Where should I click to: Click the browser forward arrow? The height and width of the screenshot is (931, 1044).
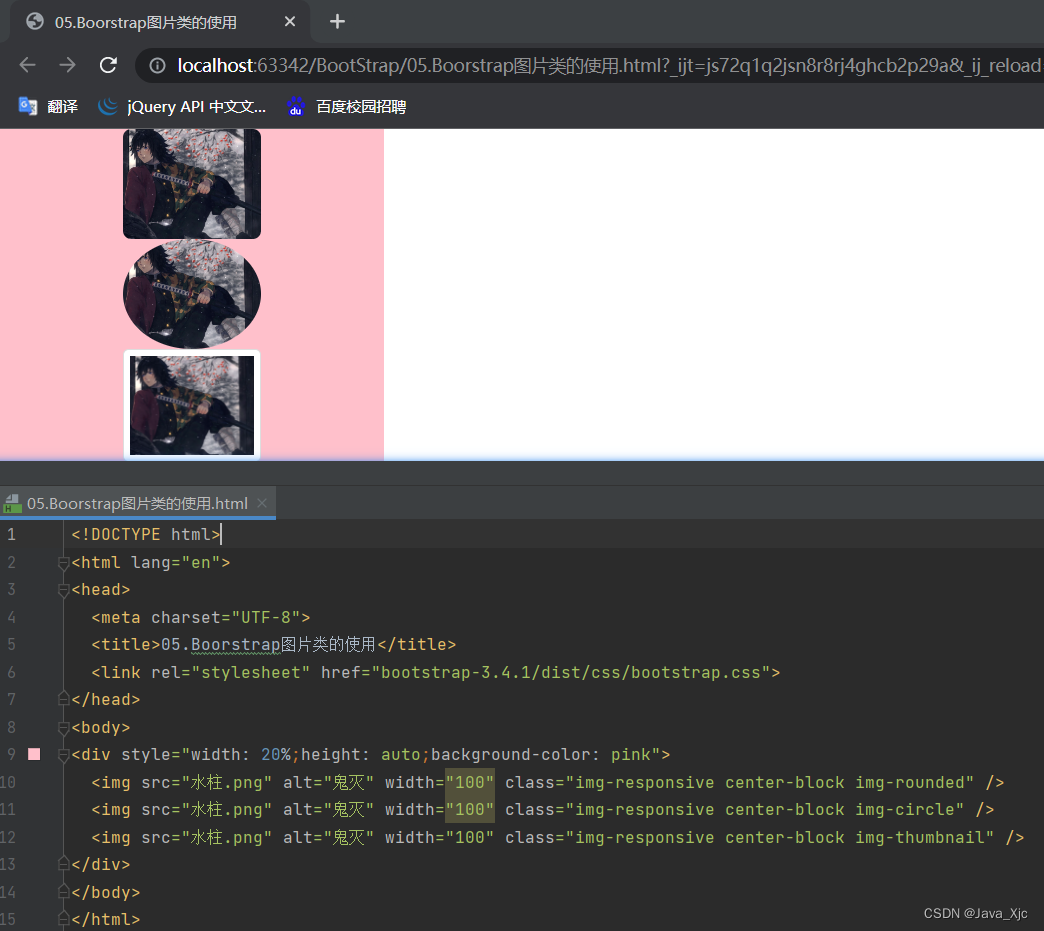pyautogui.click(x=67, y=65)
